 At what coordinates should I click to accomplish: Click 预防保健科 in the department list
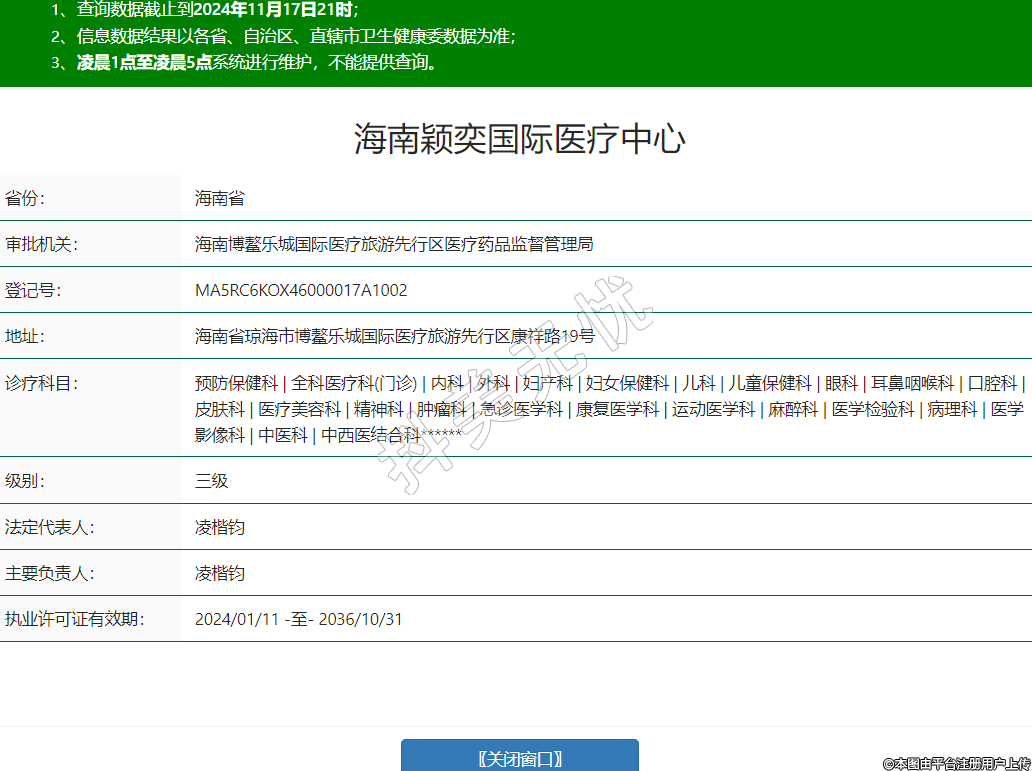click(x=236, y=383)
